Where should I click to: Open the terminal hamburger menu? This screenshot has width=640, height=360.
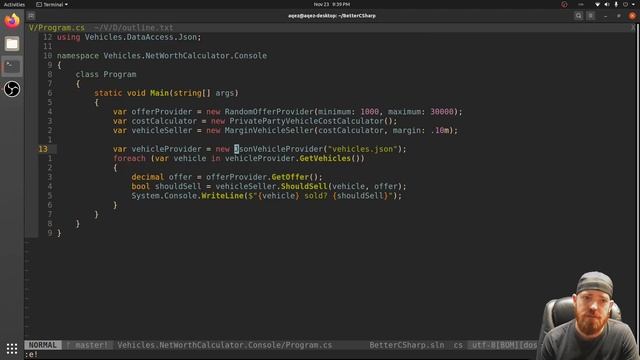(x=591, y=16)
